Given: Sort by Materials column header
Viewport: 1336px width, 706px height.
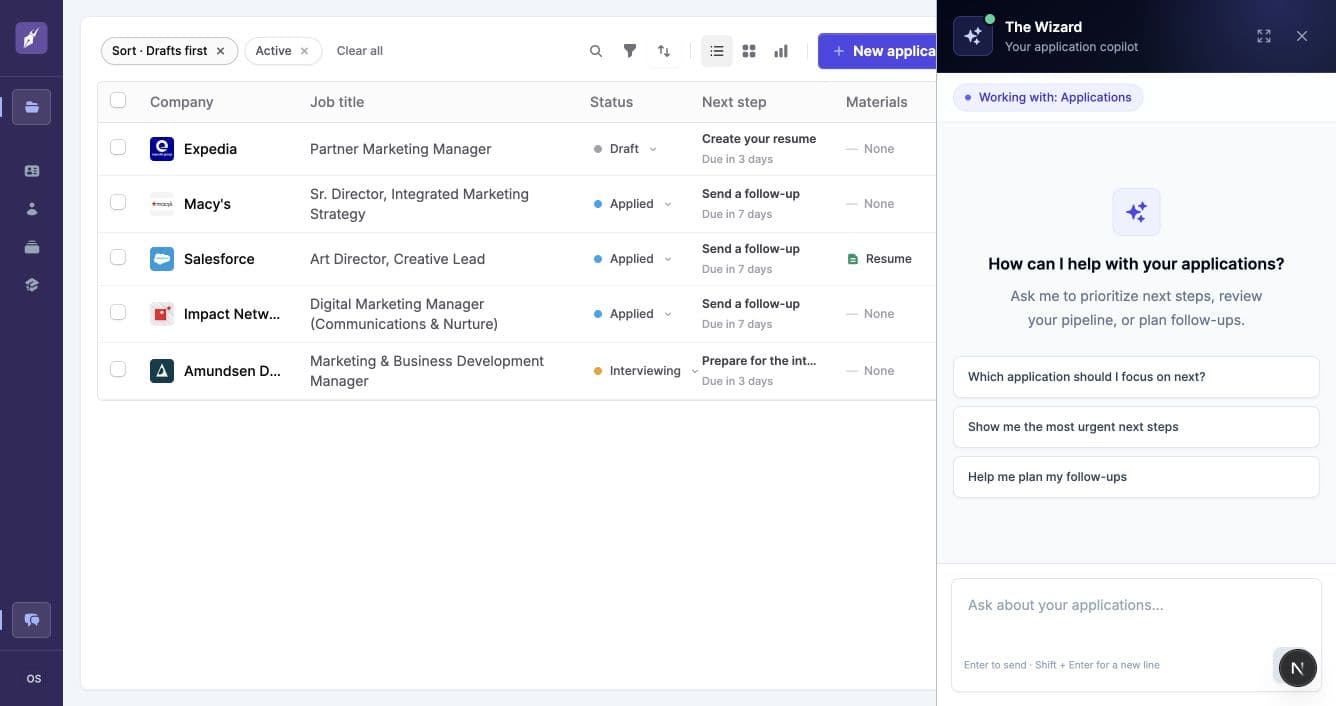Looking at the screenshot, I should tap(876, 102).
